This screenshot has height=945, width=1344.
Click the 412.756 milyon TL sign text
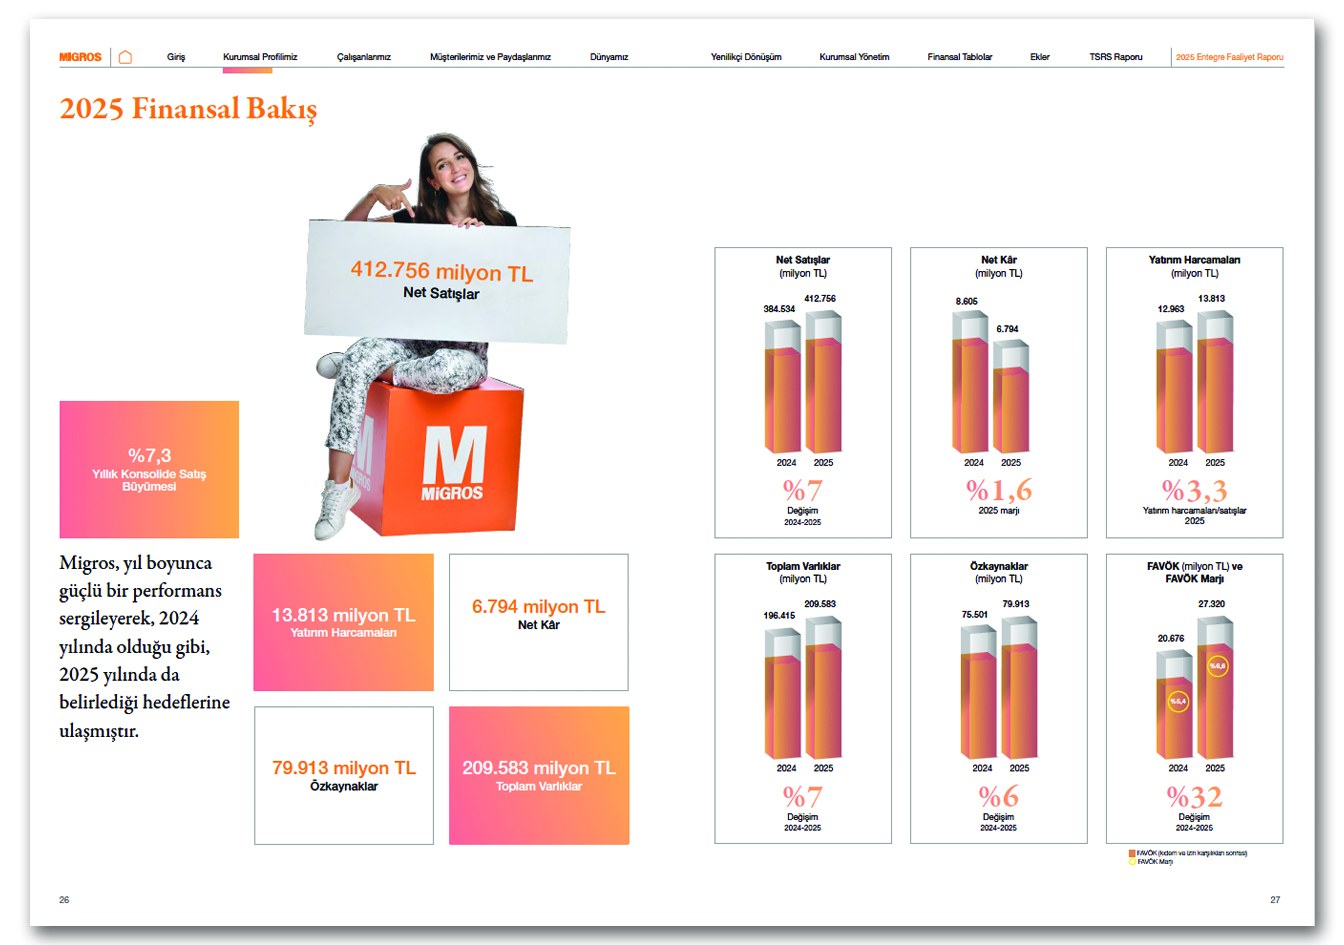(x=441, y=271)
